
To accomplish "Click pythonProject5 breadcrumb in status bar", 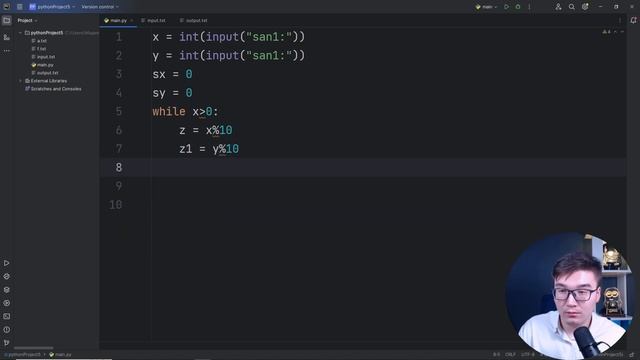I will (23, 355).
